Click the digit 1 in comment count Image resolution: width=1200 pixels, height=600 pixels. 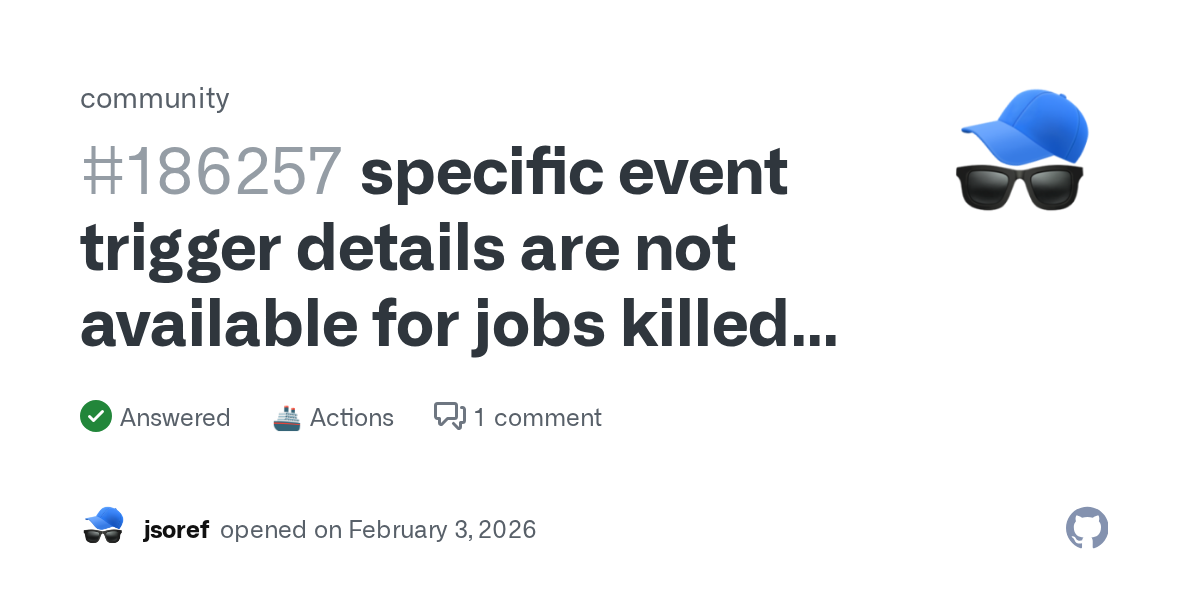tap(480, 417)
